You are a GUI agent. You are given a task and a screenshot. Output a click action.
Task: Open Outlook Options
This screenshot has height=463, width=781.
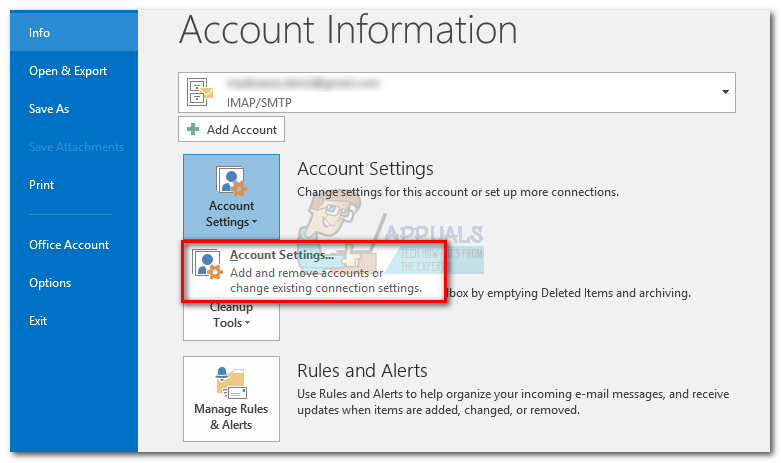[50, 283]
